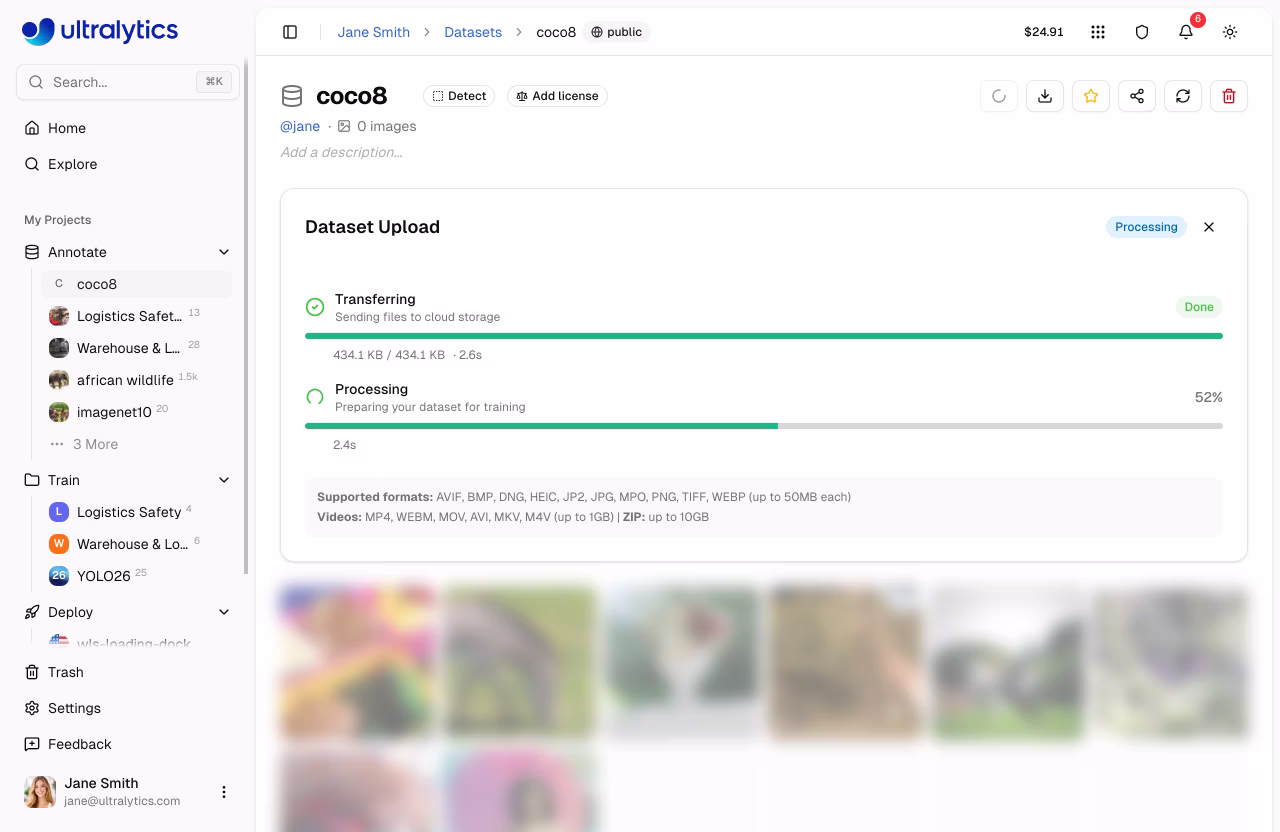Image resolution: width=1280 pixels, height=832 pixels.
Task: Refresh the dataset with sync icon
Action: pyautogui.click(x=1183, y=96)
